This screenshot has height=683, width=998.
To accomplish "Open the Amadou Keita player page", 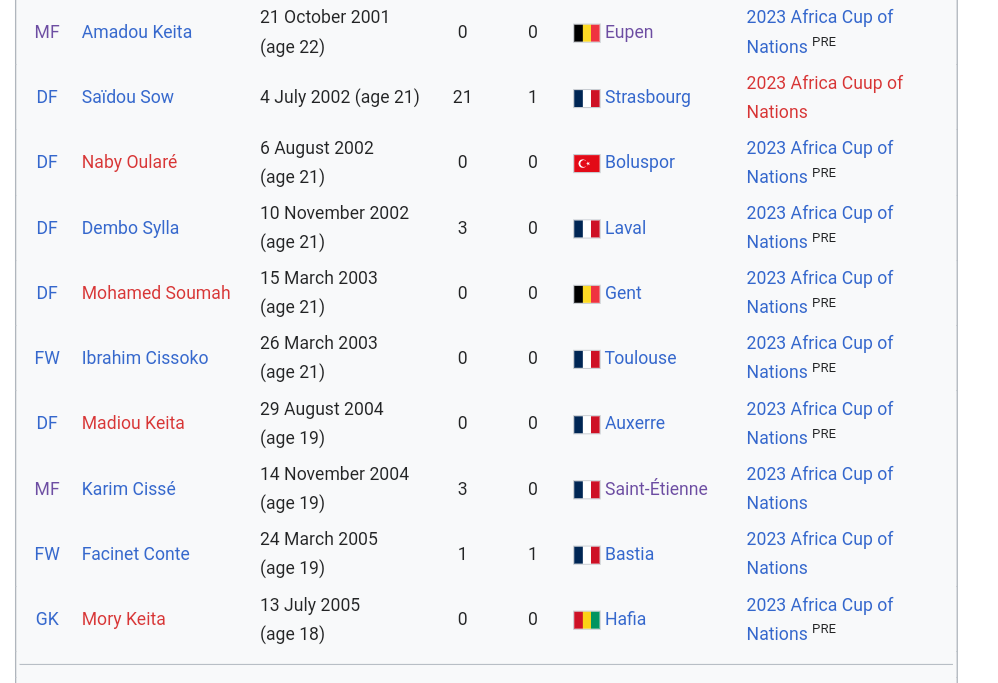I will click(x=137, y=32).
